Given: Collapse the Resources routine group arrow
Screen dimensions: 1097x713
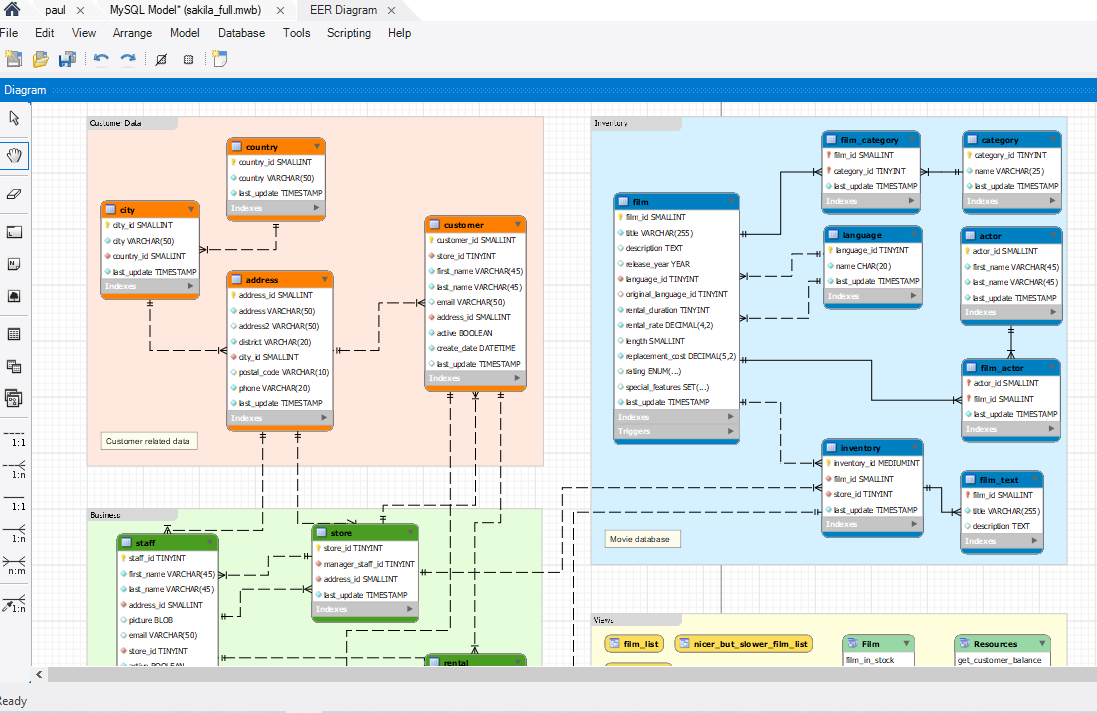Looking at the screenshot, I should tap(1042, 643).
